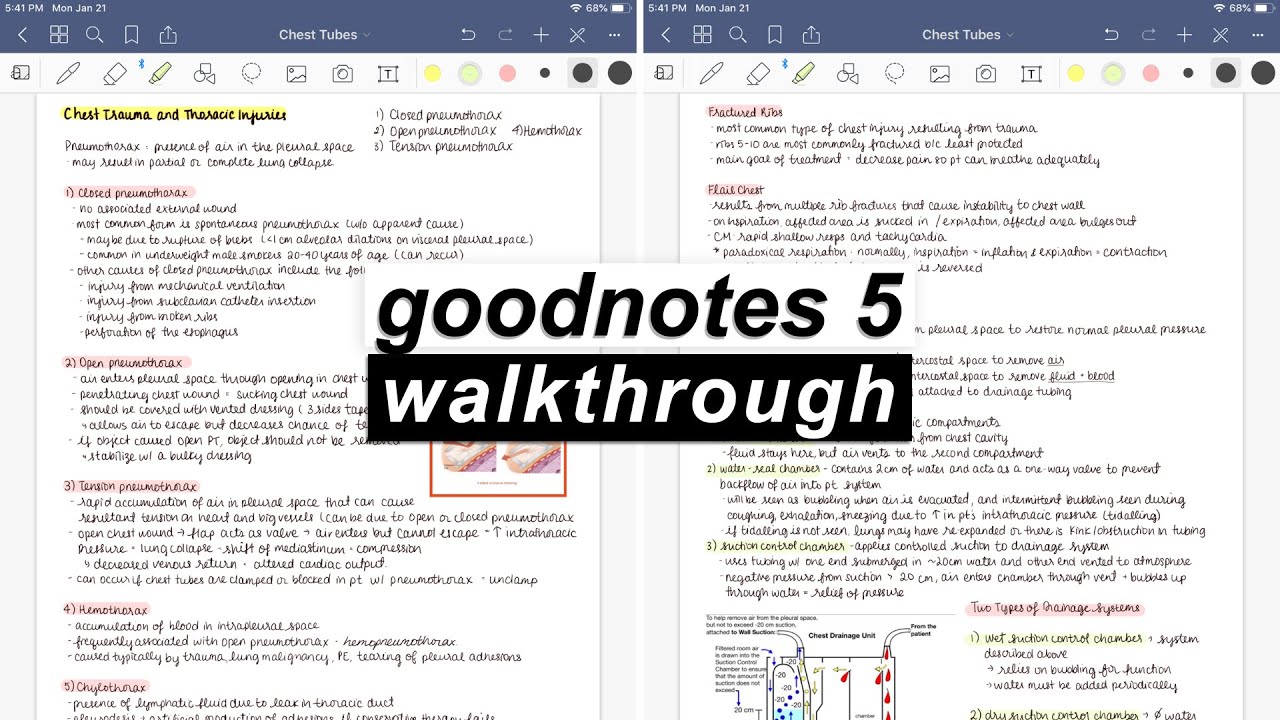Toggle read-only pencil mode in Fractured Ribs window
Screen dimensions: 1280x720
[x=1221, y=35]
